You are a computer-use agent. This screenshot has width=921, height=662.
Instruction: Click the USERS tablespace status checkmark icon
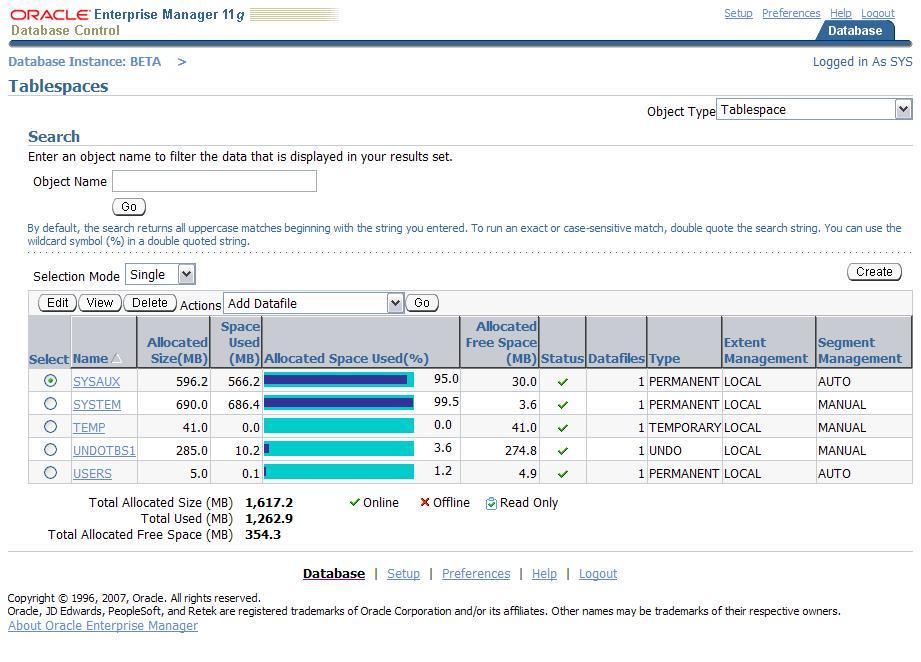point(562,474)
